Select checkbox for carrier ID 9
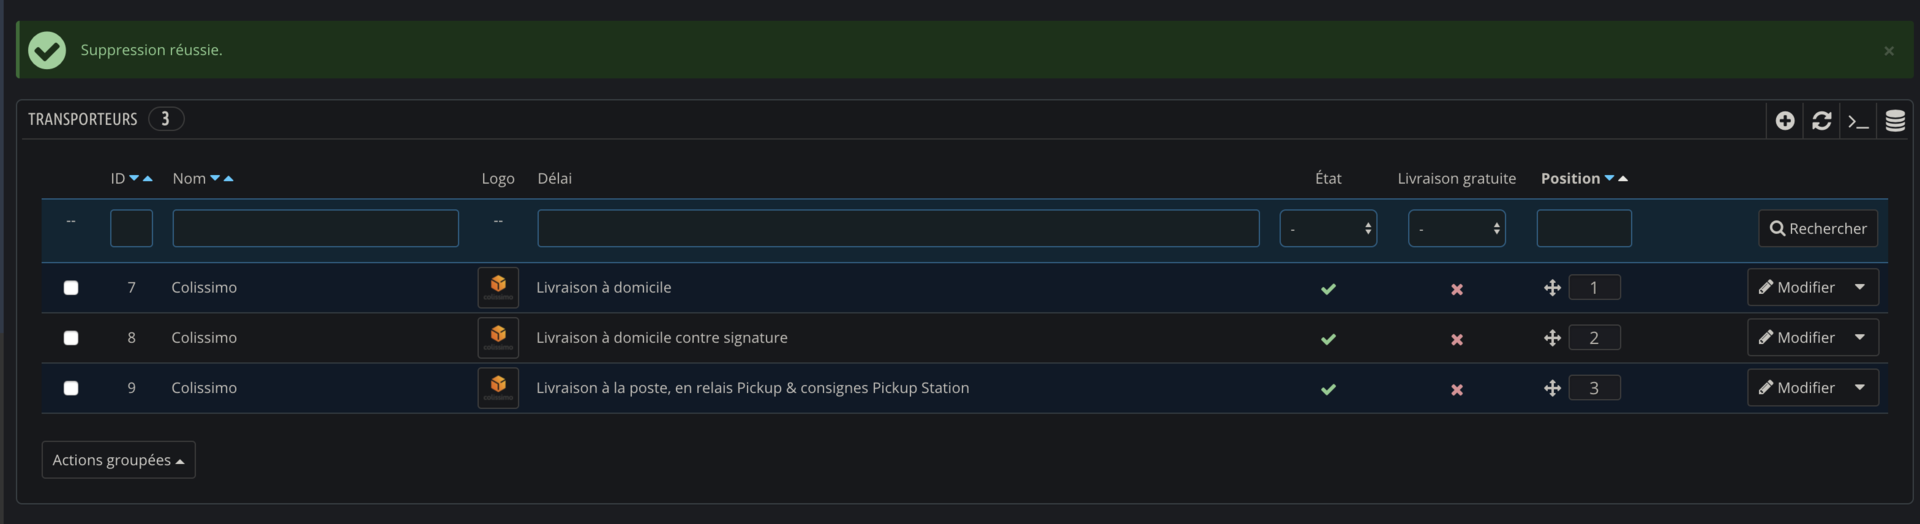The height and width of the screenshot is (524, 1920). [71, 388]
